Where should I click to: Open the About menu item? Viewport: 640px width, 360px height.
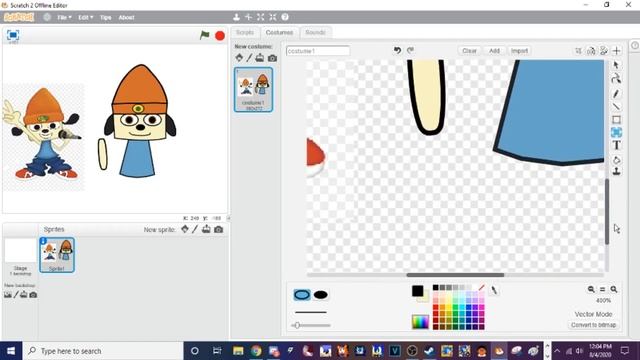click(x=127, y=18)
